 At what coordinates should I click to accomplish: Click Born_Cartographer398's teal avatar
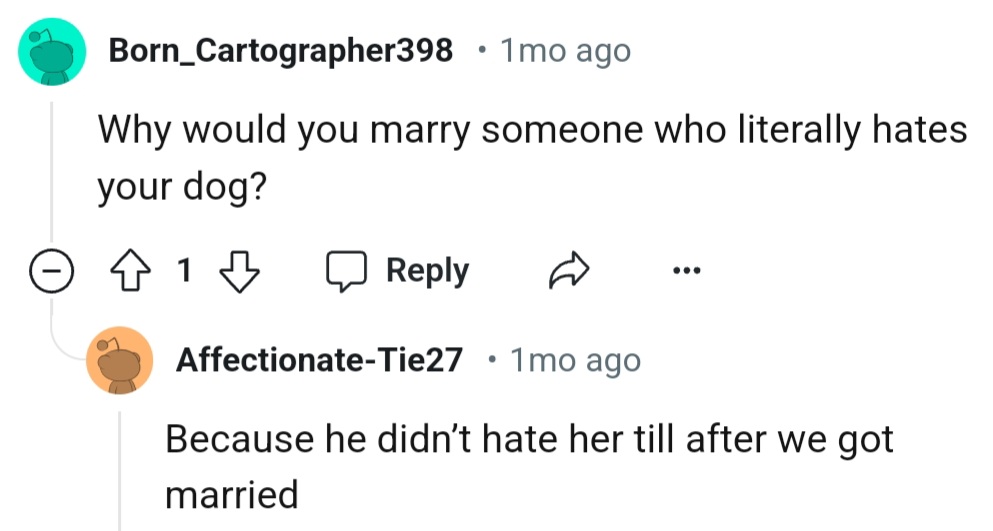click(51, 51)
